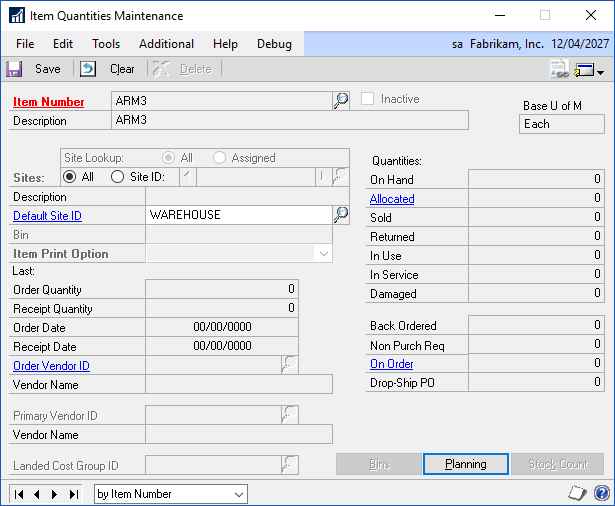Click the Order Date field

[x=222, y=327]
